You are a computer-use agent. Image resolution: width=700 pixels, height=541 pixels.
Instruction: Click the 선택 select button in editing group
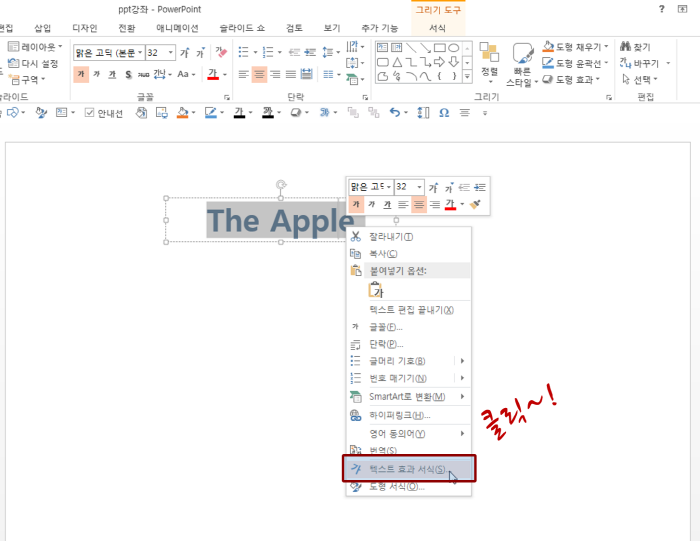(x=641, y=79)
